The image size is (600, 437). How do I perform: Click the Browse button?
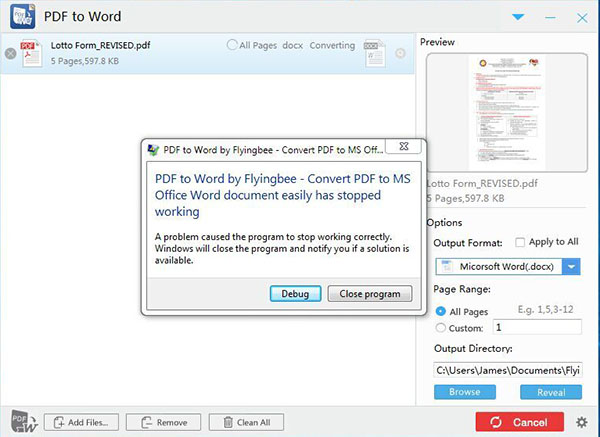coord(465,392)
